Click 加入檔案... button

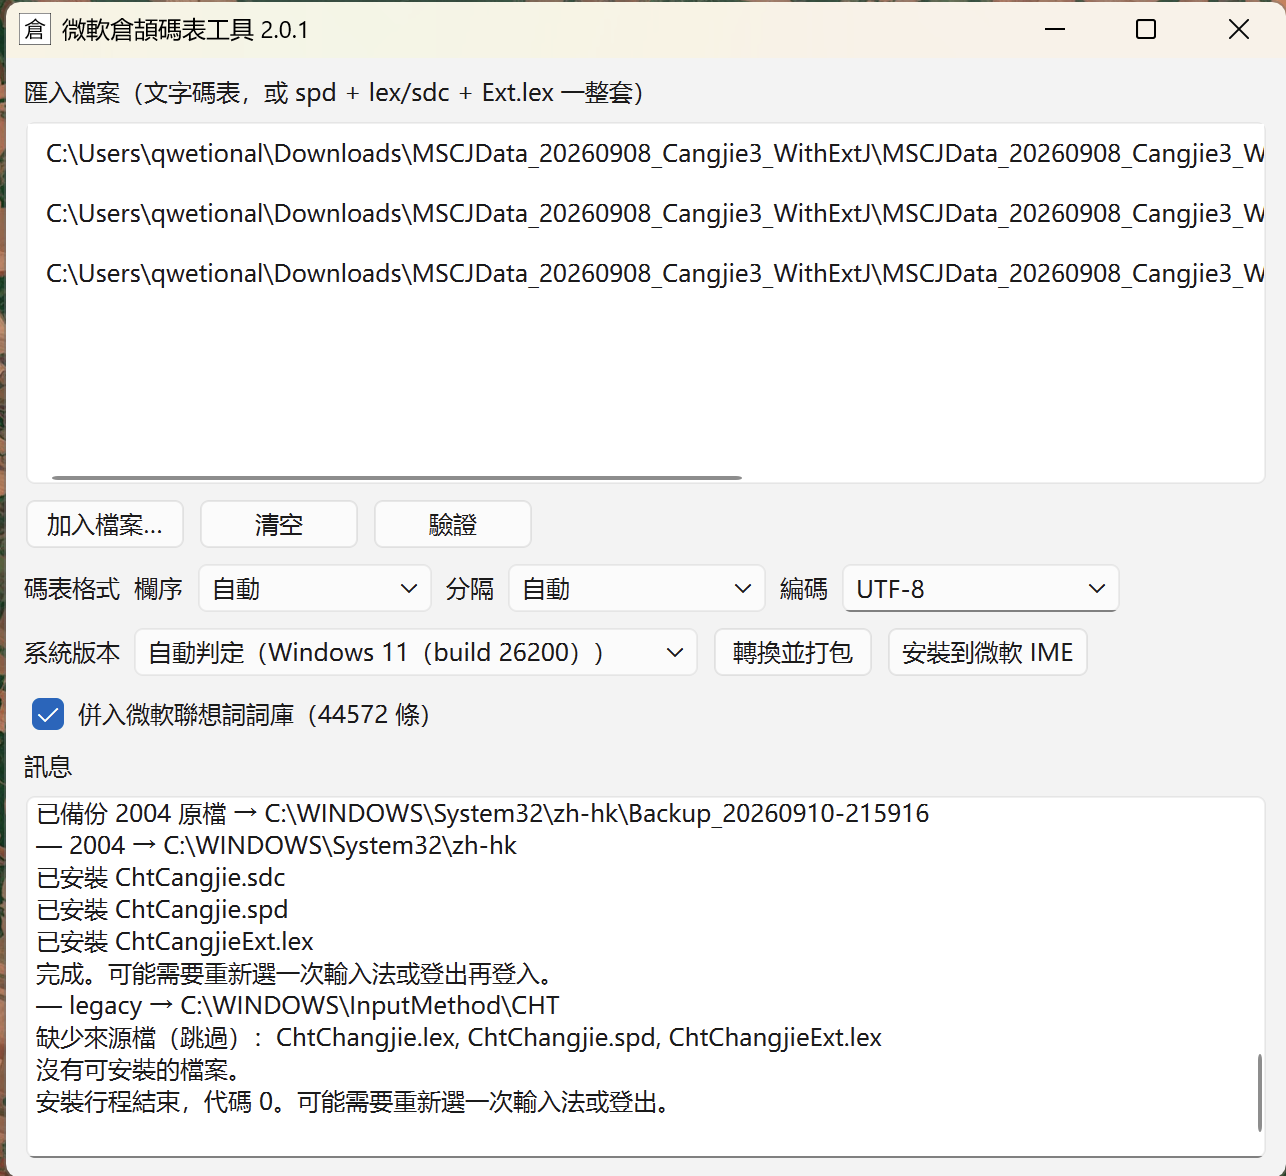coord(105,524)
